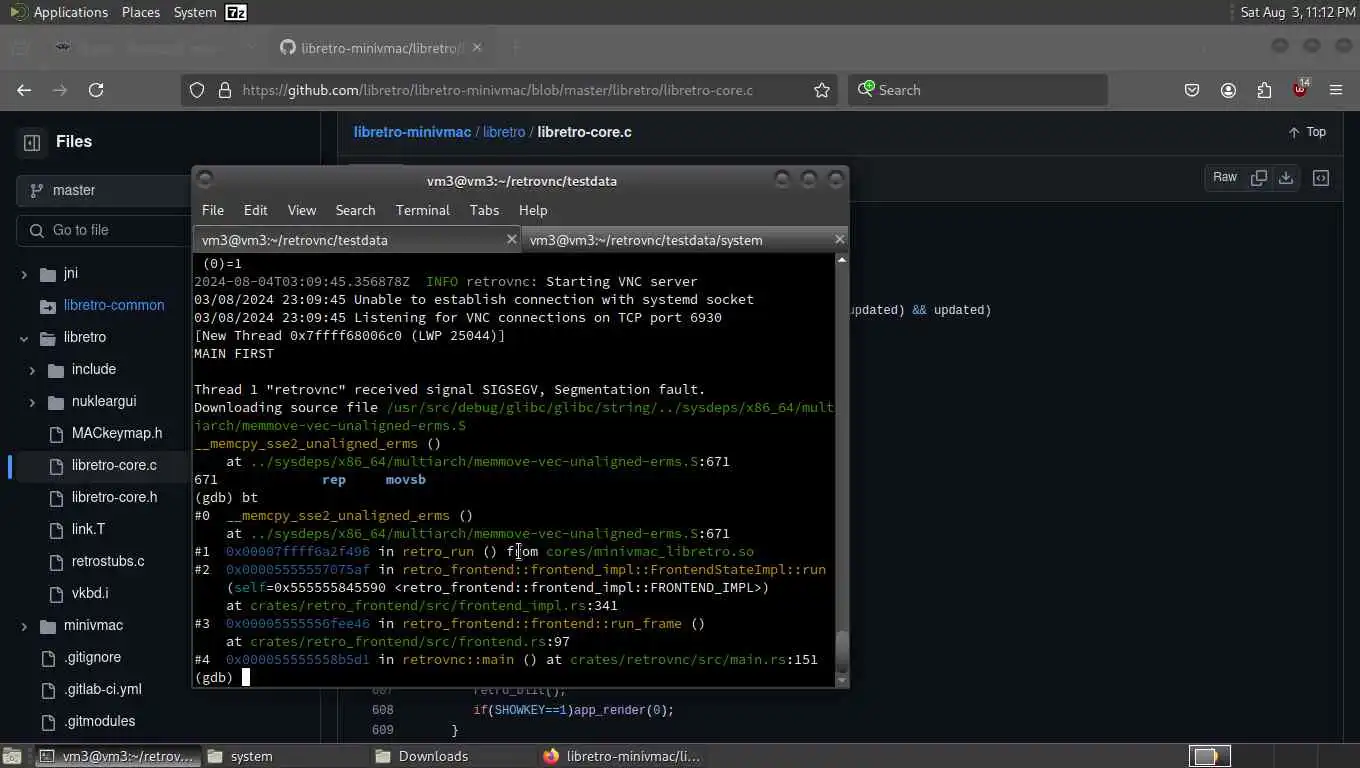1360x768 pixels.
Task: Open .gitmodules in file tree
Action: [x=99, y=722]
